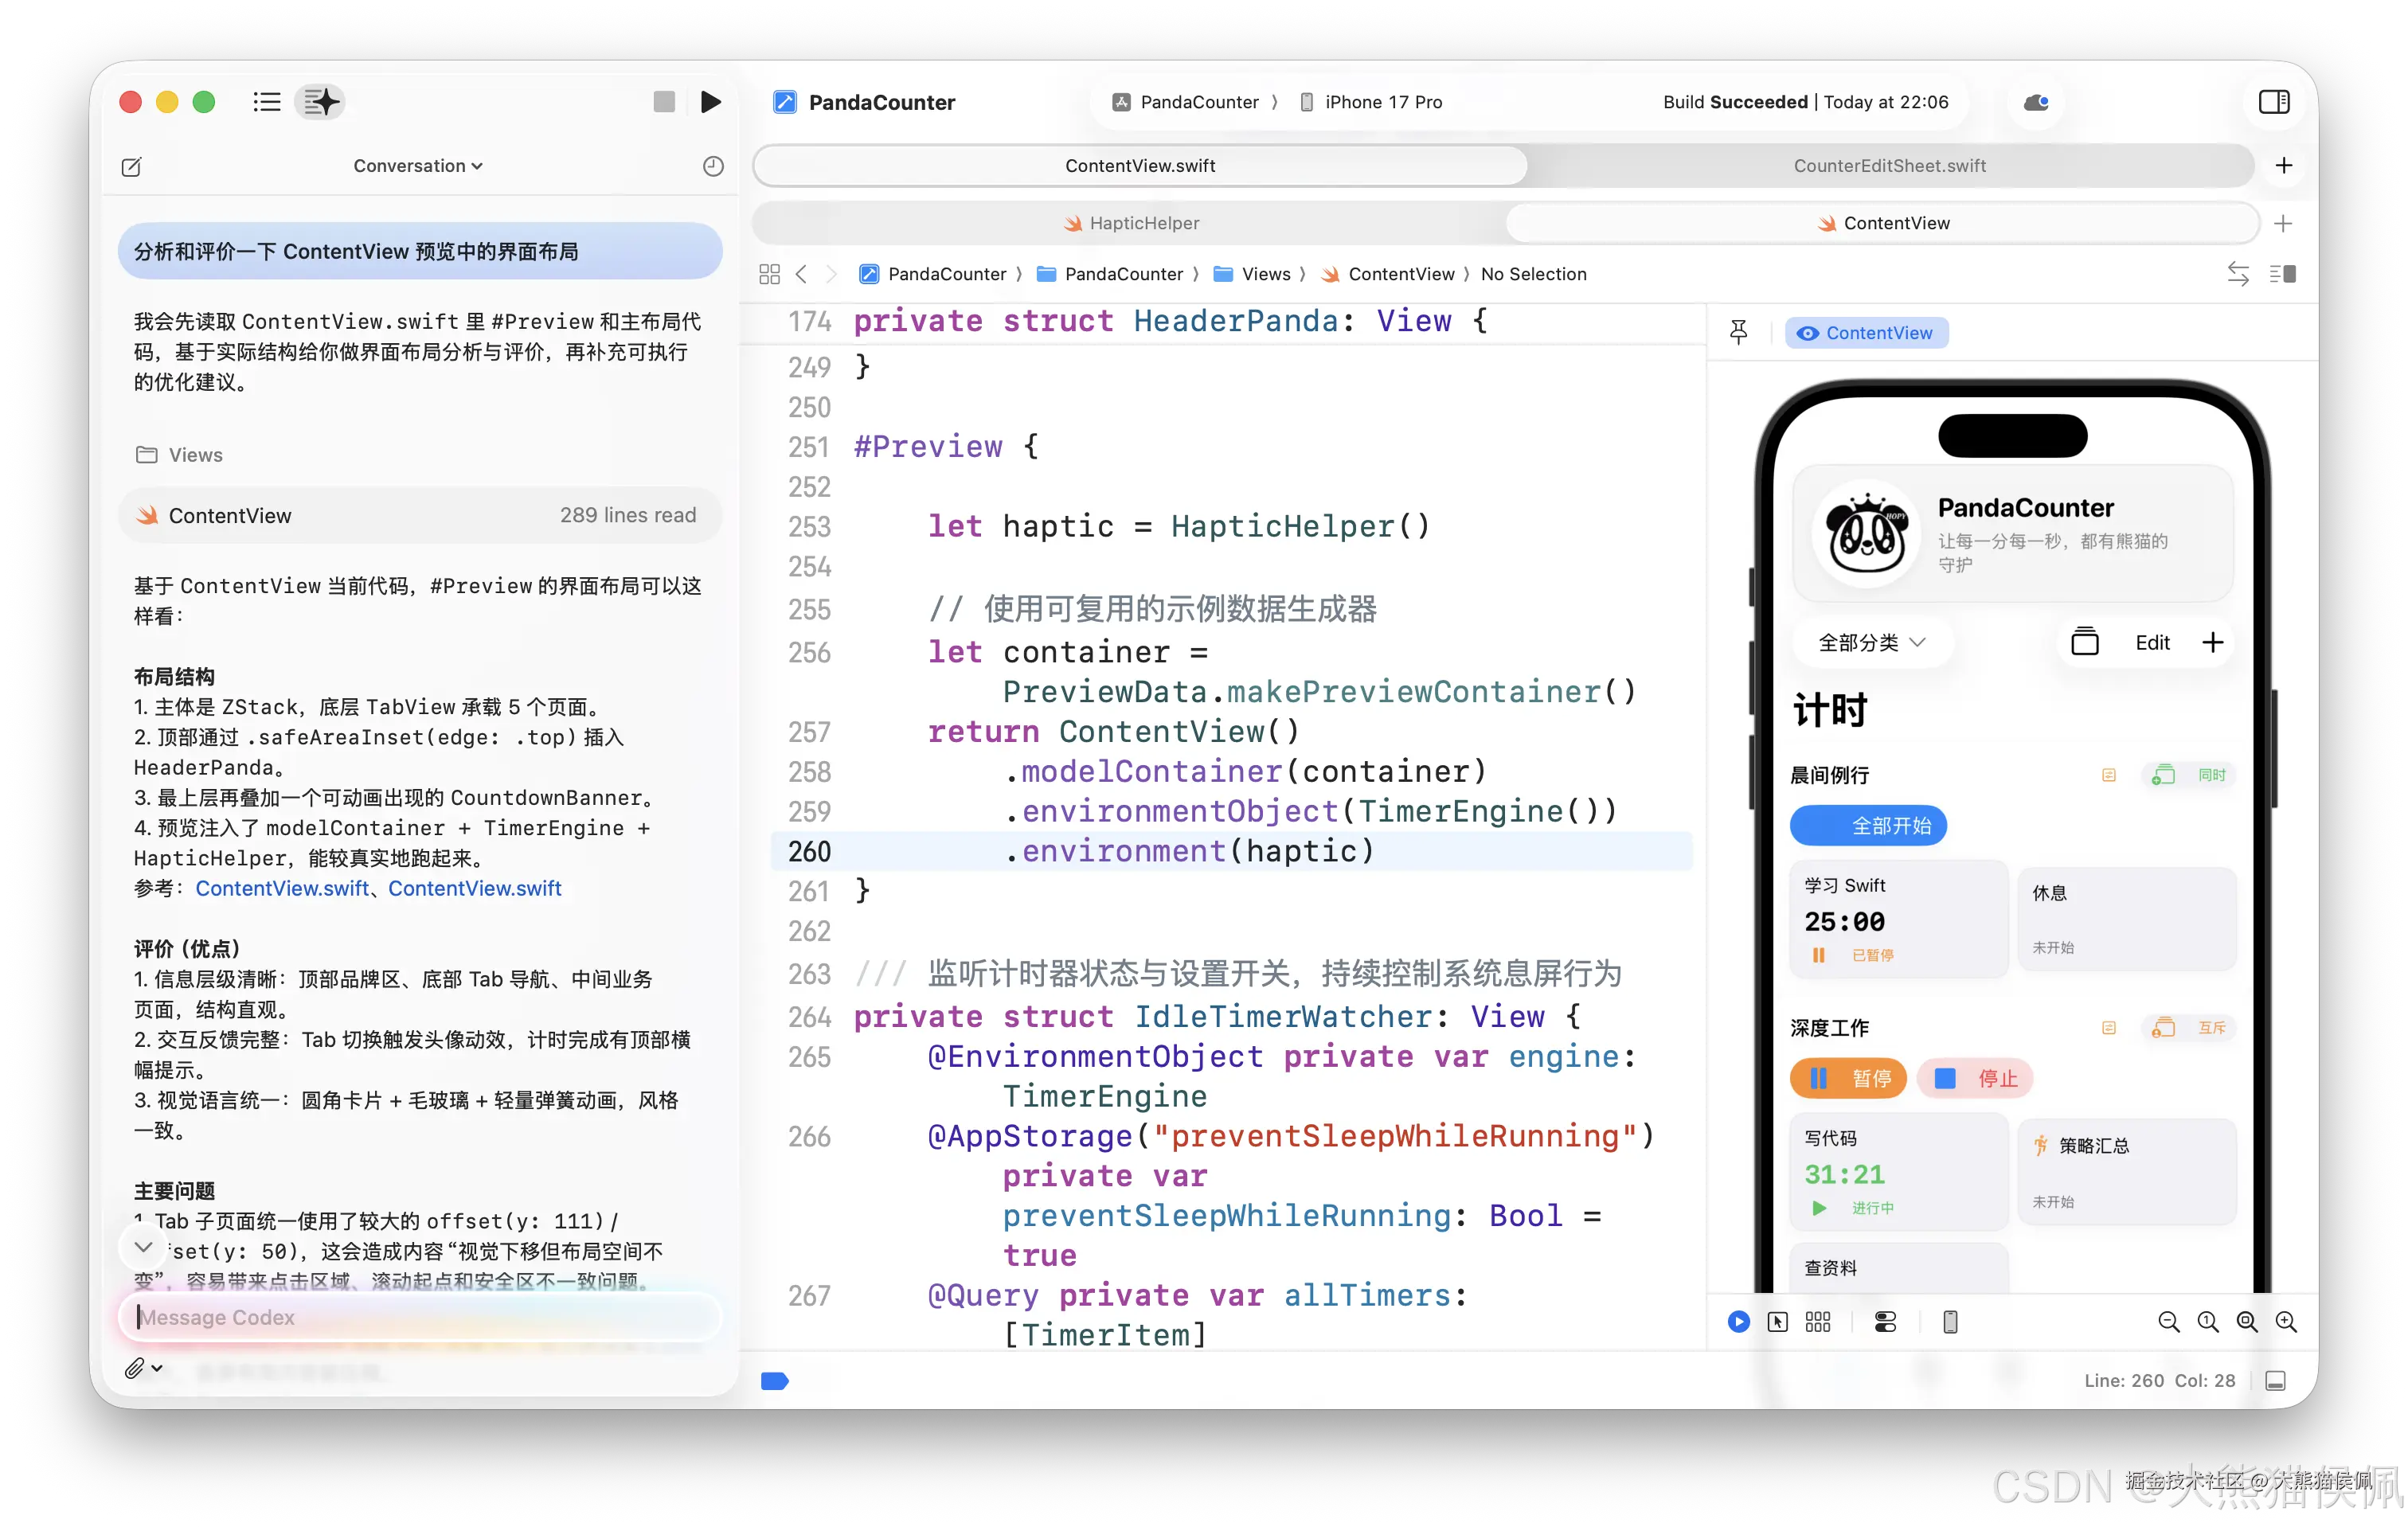Switch preview to selectable mode

(1777, 1322)
